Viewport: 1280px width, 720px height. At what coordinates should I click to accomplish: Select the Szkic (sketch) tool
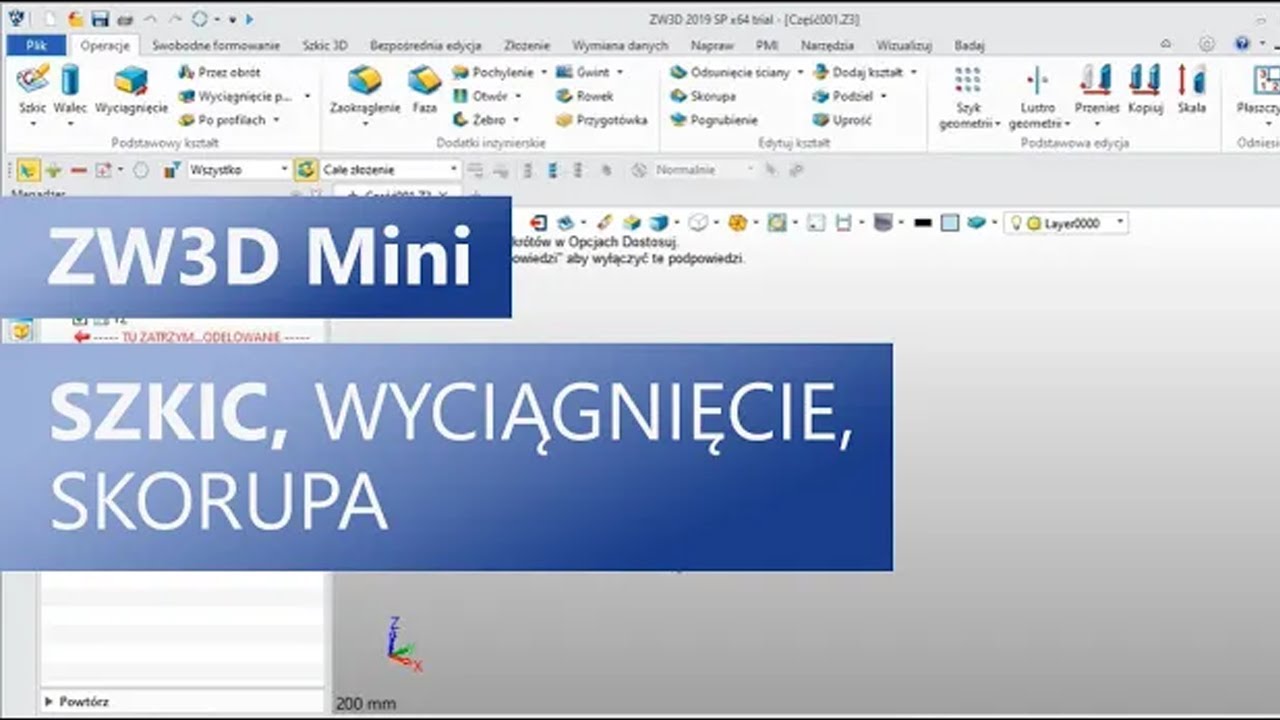point(33,90)
